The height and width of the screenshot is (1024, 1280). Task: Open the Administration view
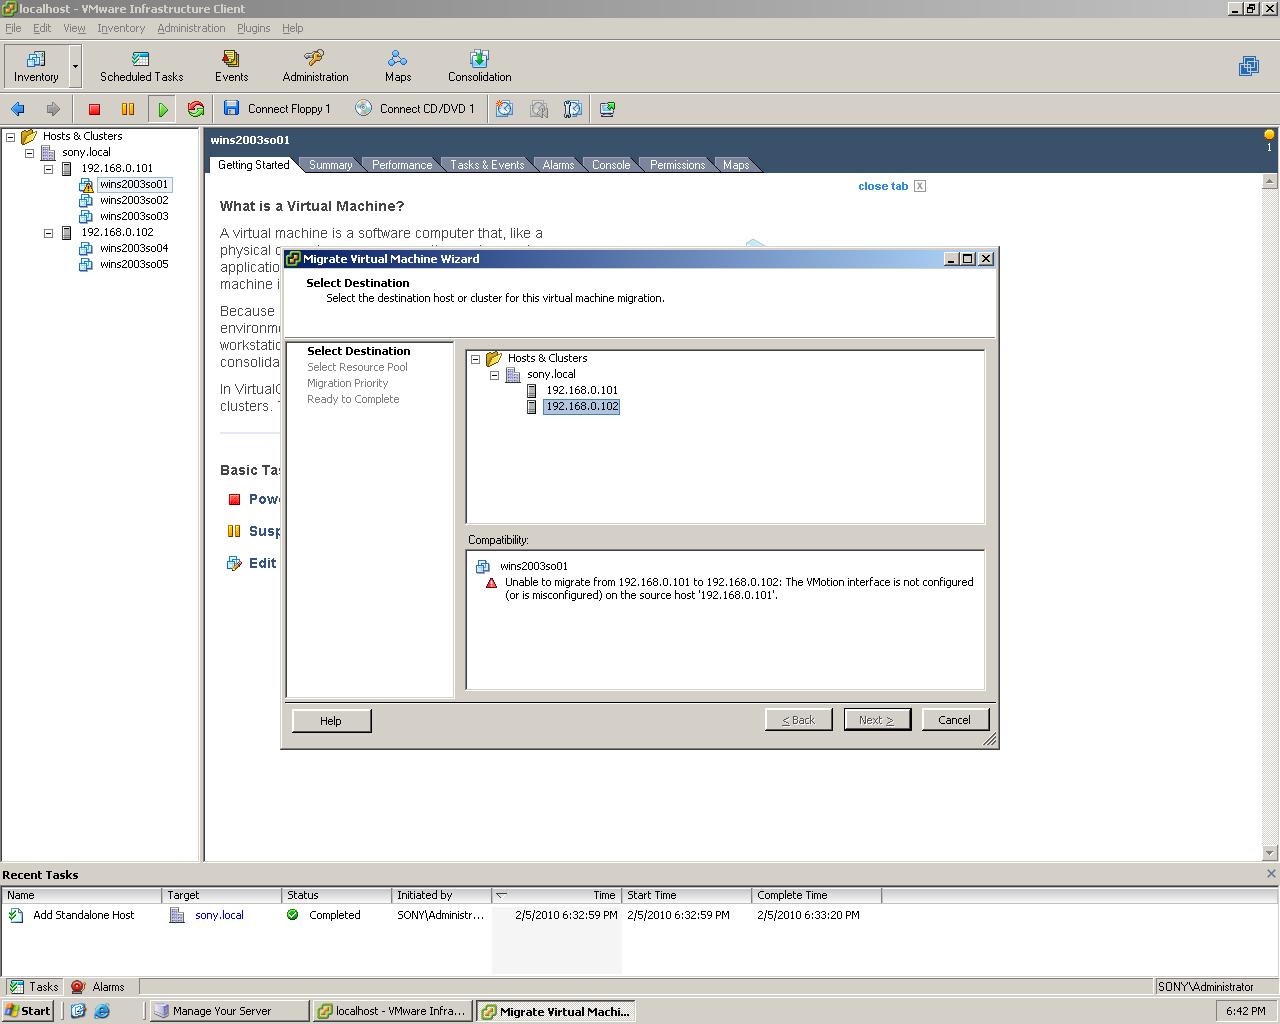pyautogui.click(x=314, y=63)
